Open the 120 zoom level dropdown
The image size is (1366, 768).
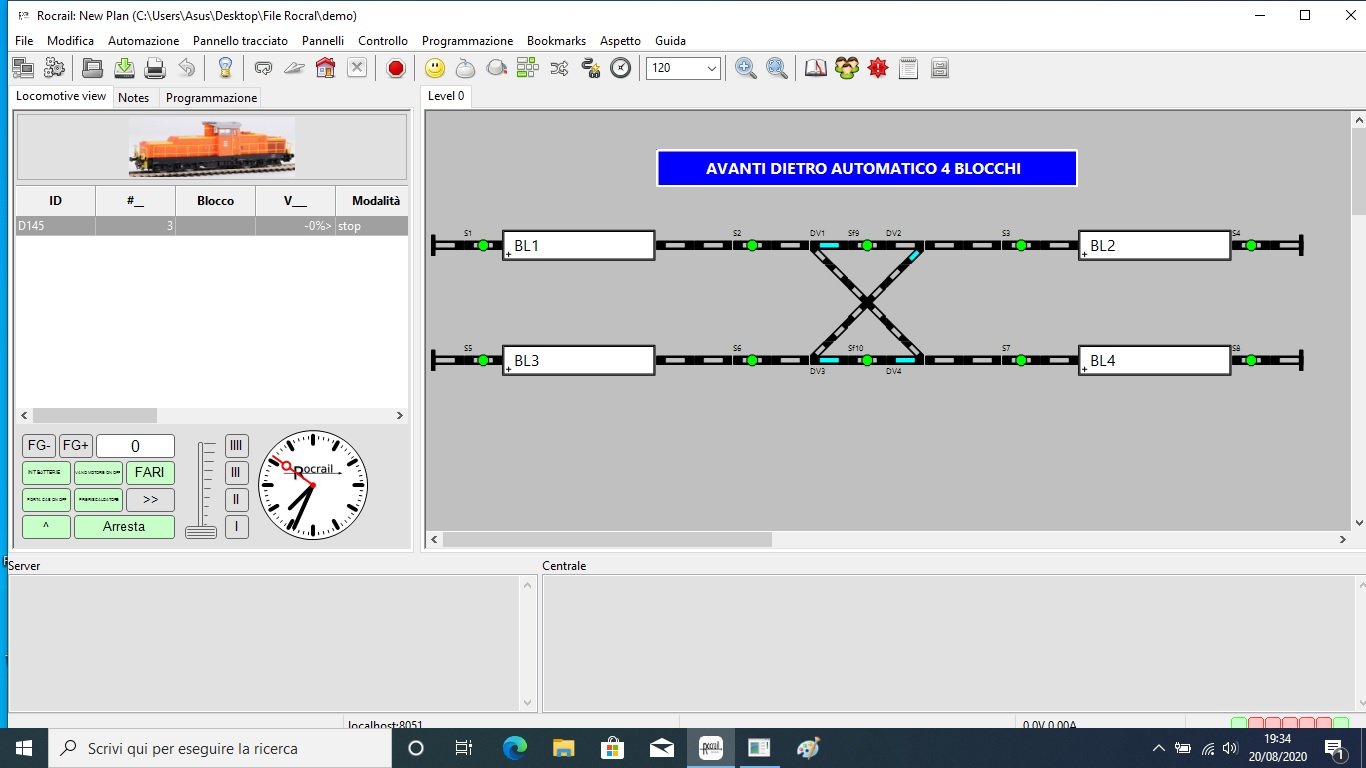(711, 68)
